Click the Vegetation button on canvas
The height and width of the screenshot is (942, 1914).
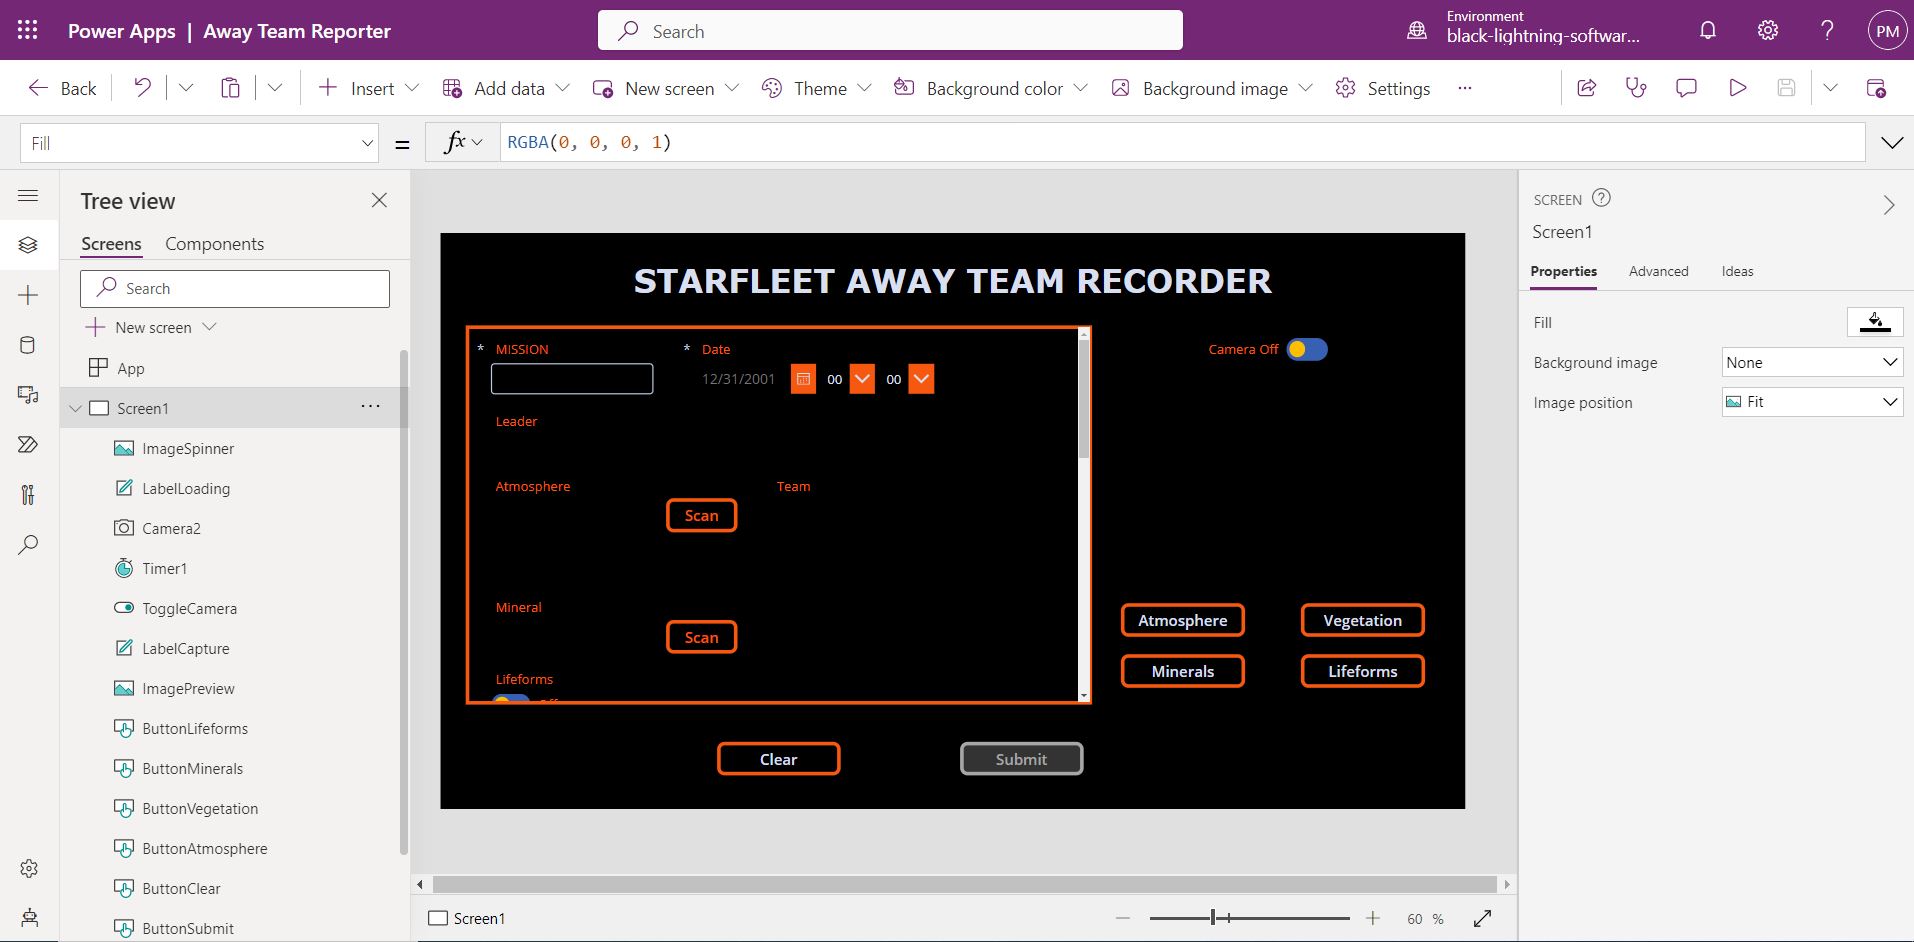(1362, 620)
